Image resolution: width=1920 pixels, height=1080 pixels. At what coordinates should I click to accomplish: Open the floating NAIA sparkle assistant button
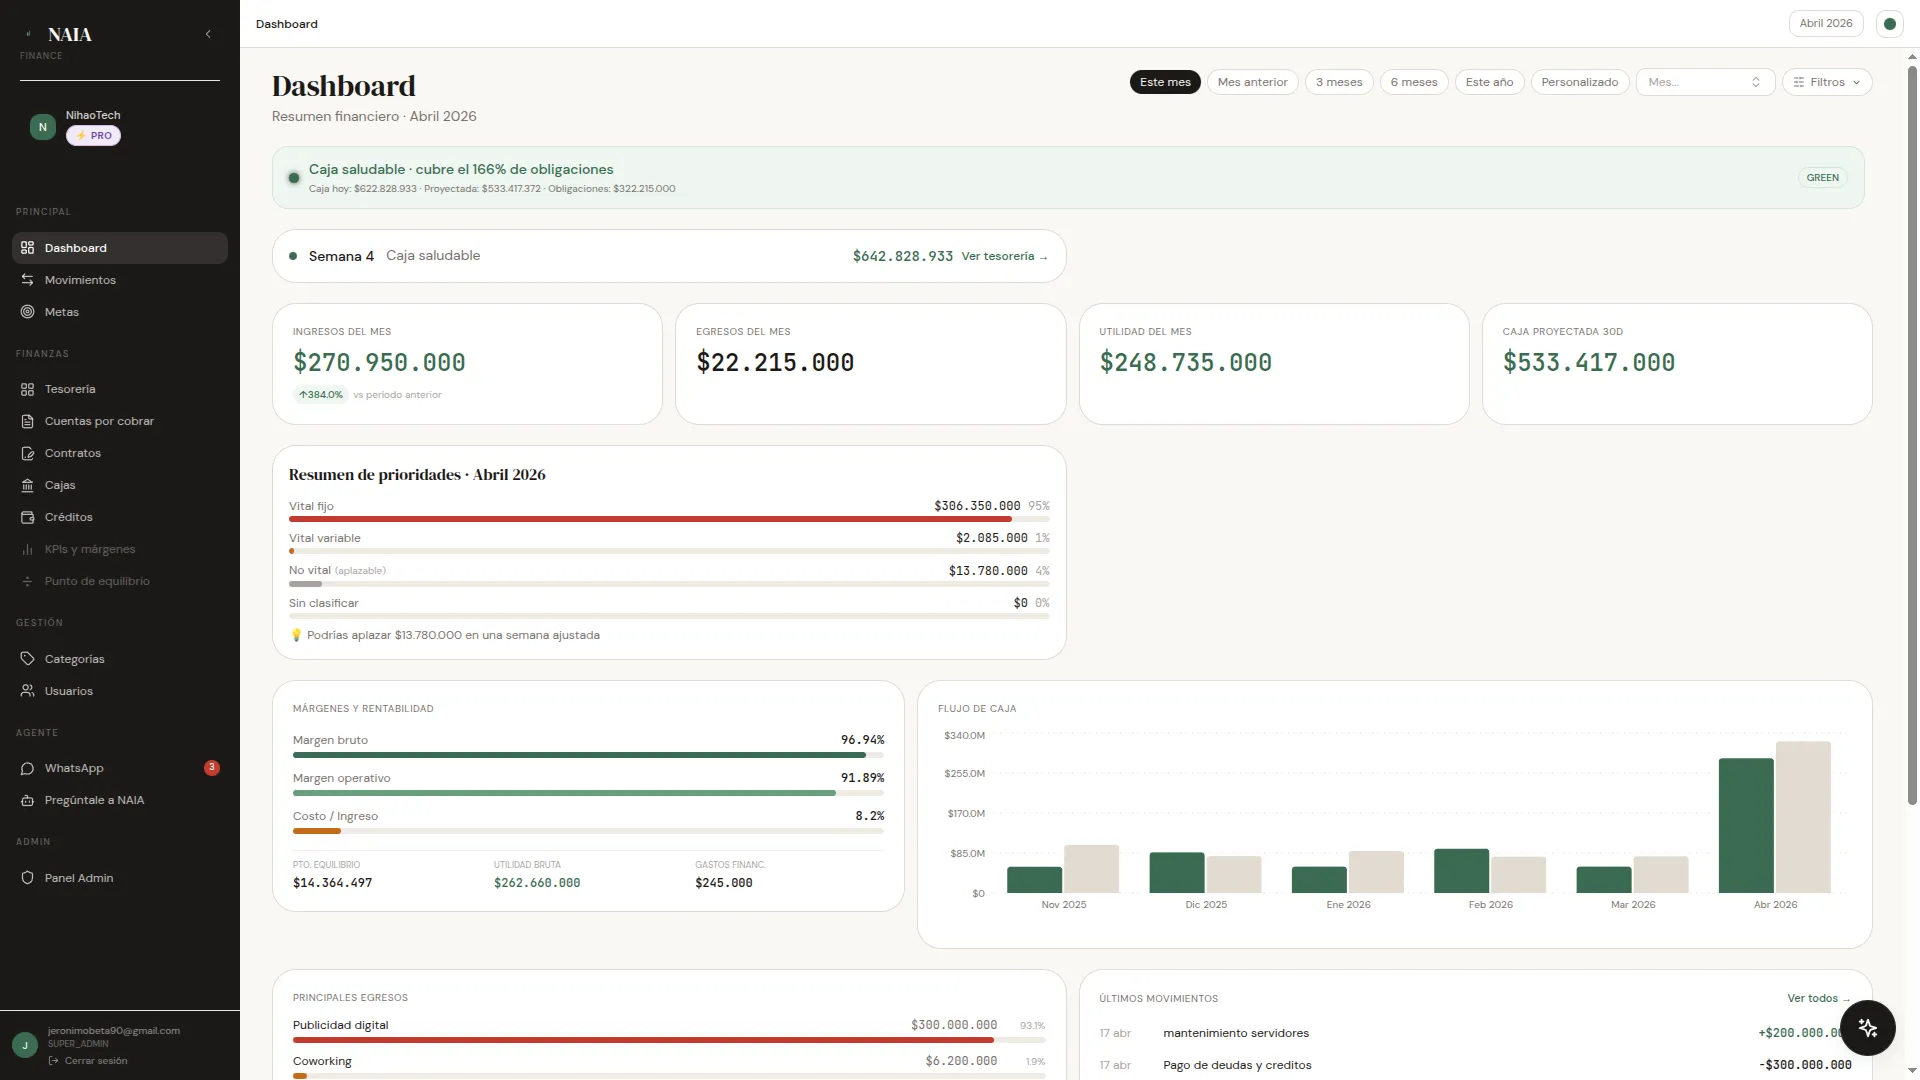1867,1028
